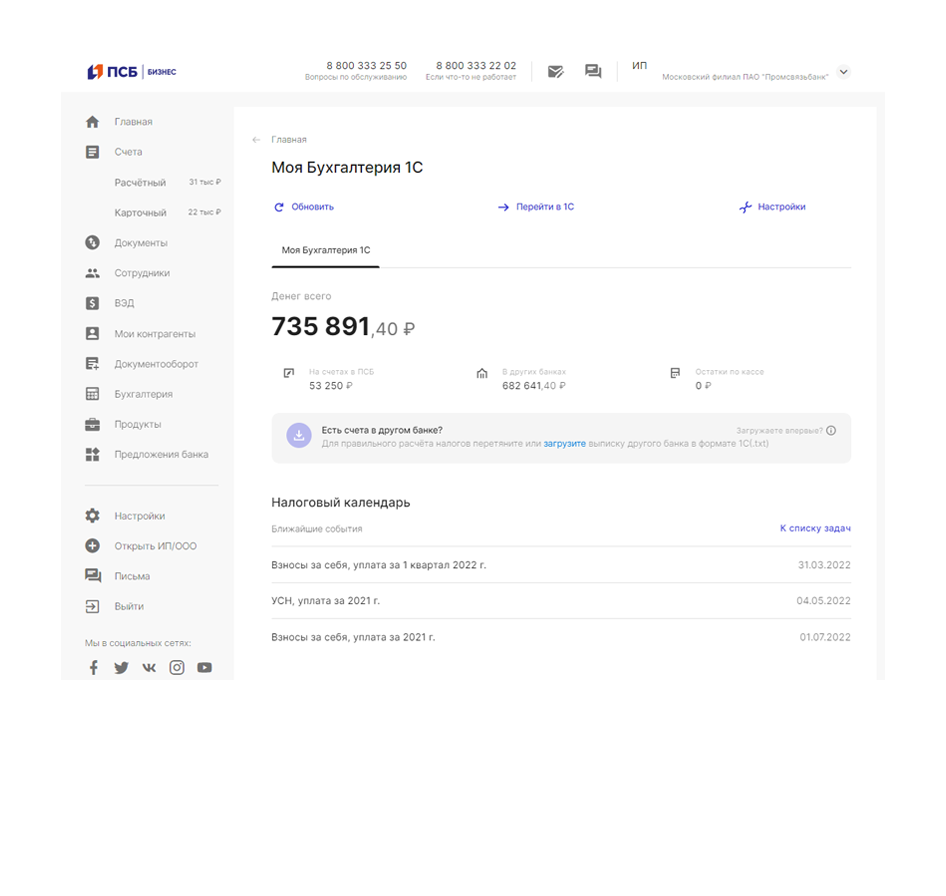
Task: Open Бухгалтерия in the sidebar menu
Action: (143, 394)
